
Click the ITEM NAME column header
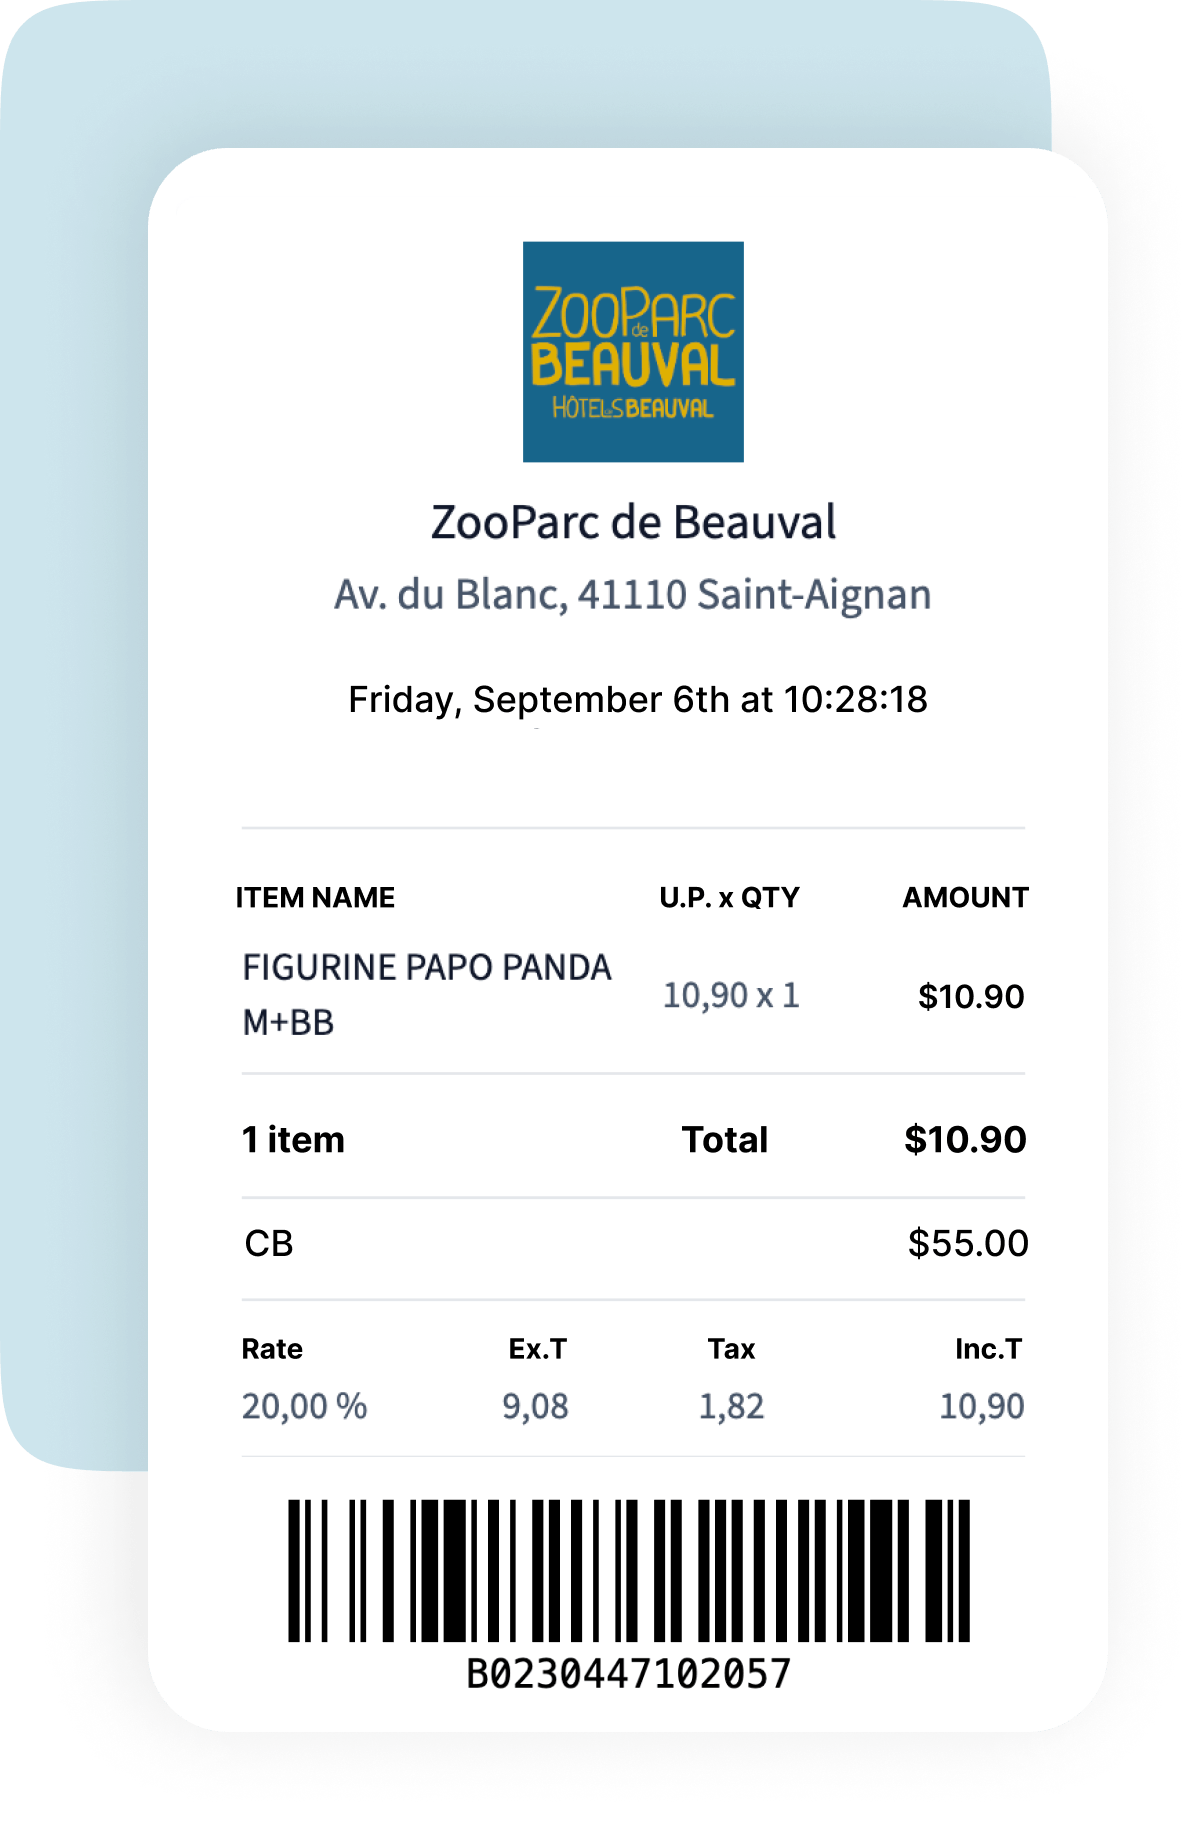tap(315, 898)
